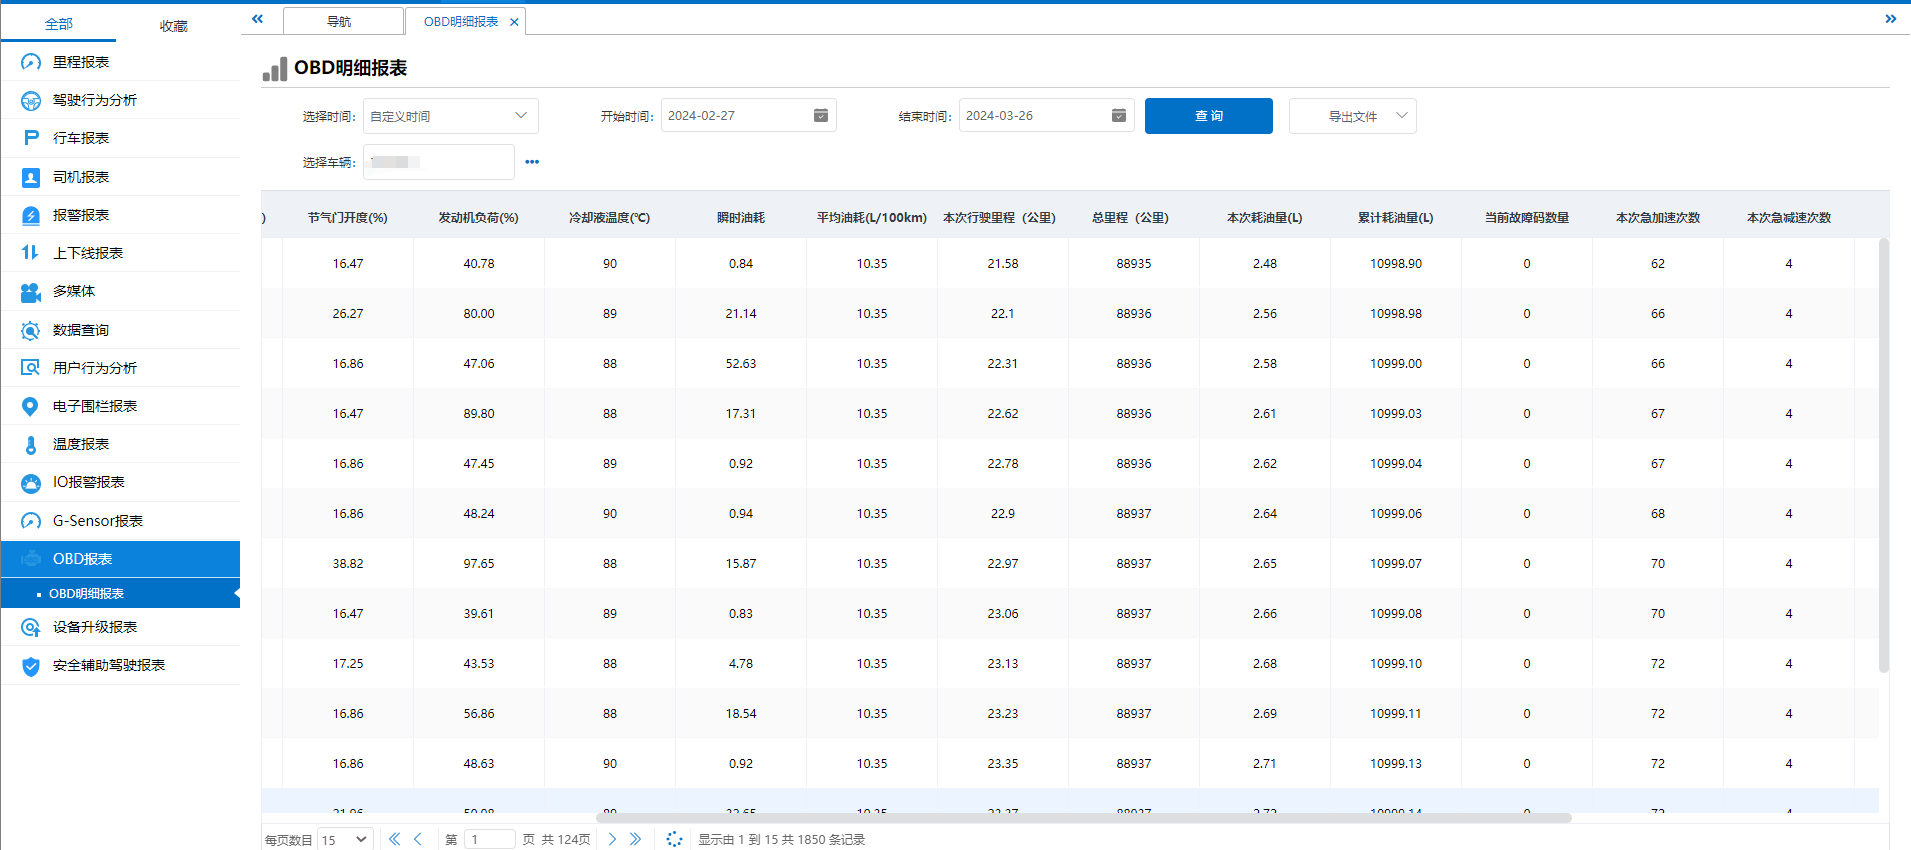The image size is (1911, 850).
Task: Open the 安全辅助驾驶报表 shield icon
Action: tap(31, 666)
